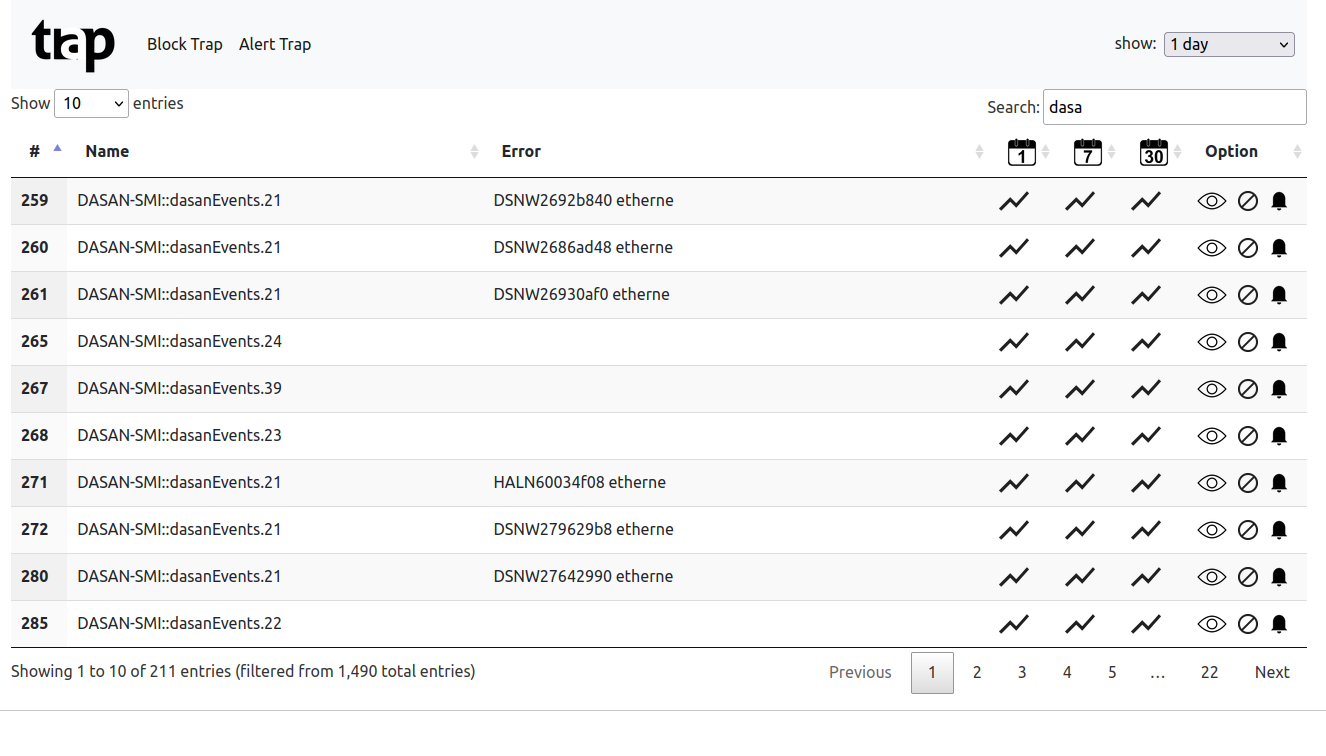The height and width of the screenshot is (756, 1326).
Task: Open 30-day chart for row 265
Action: 1146,342
